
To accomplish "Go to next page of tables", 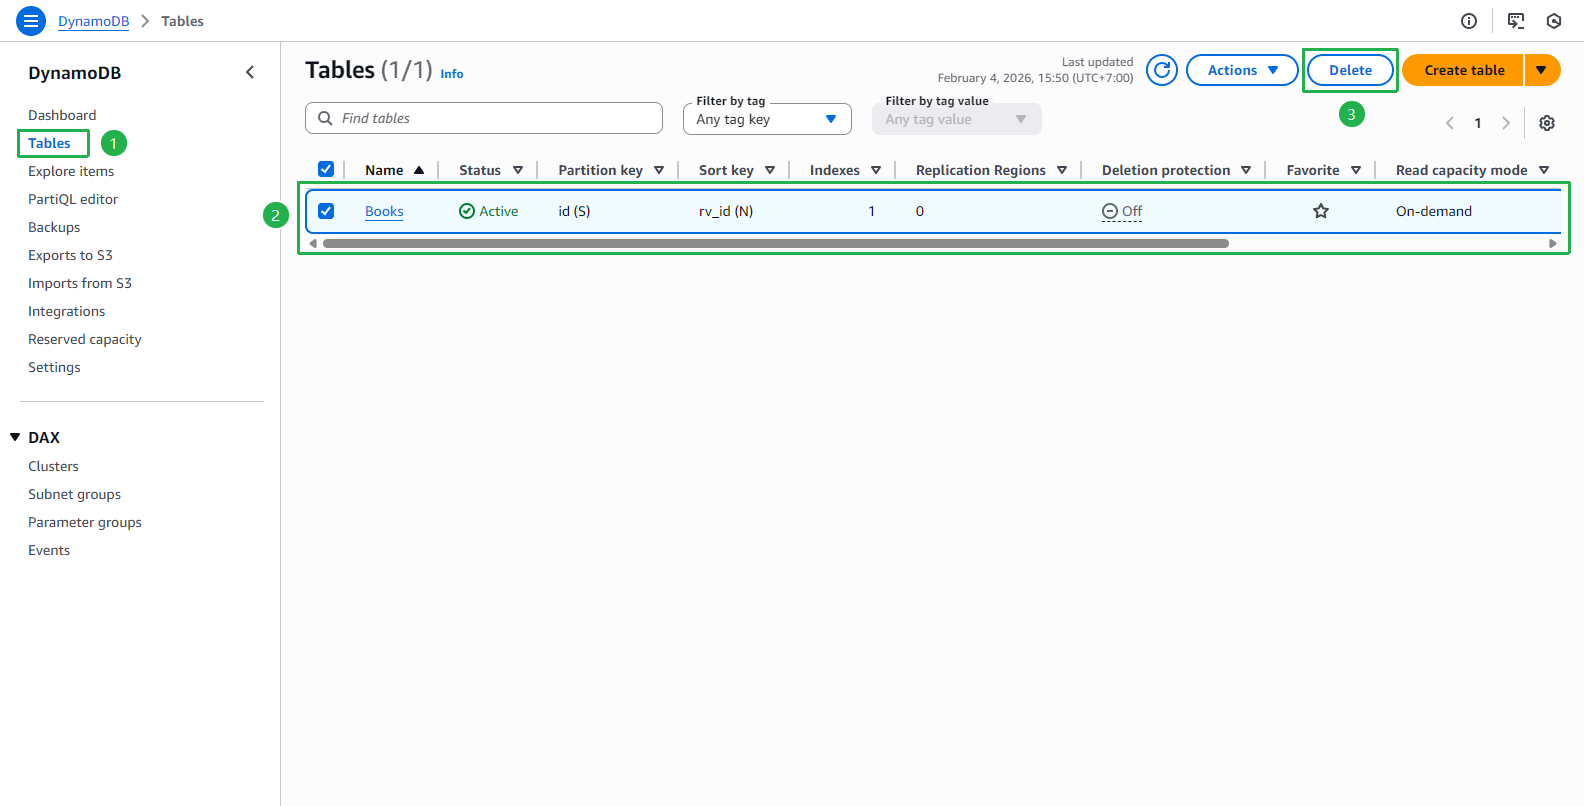I will pyautogui.click(x=1506, y=123).
